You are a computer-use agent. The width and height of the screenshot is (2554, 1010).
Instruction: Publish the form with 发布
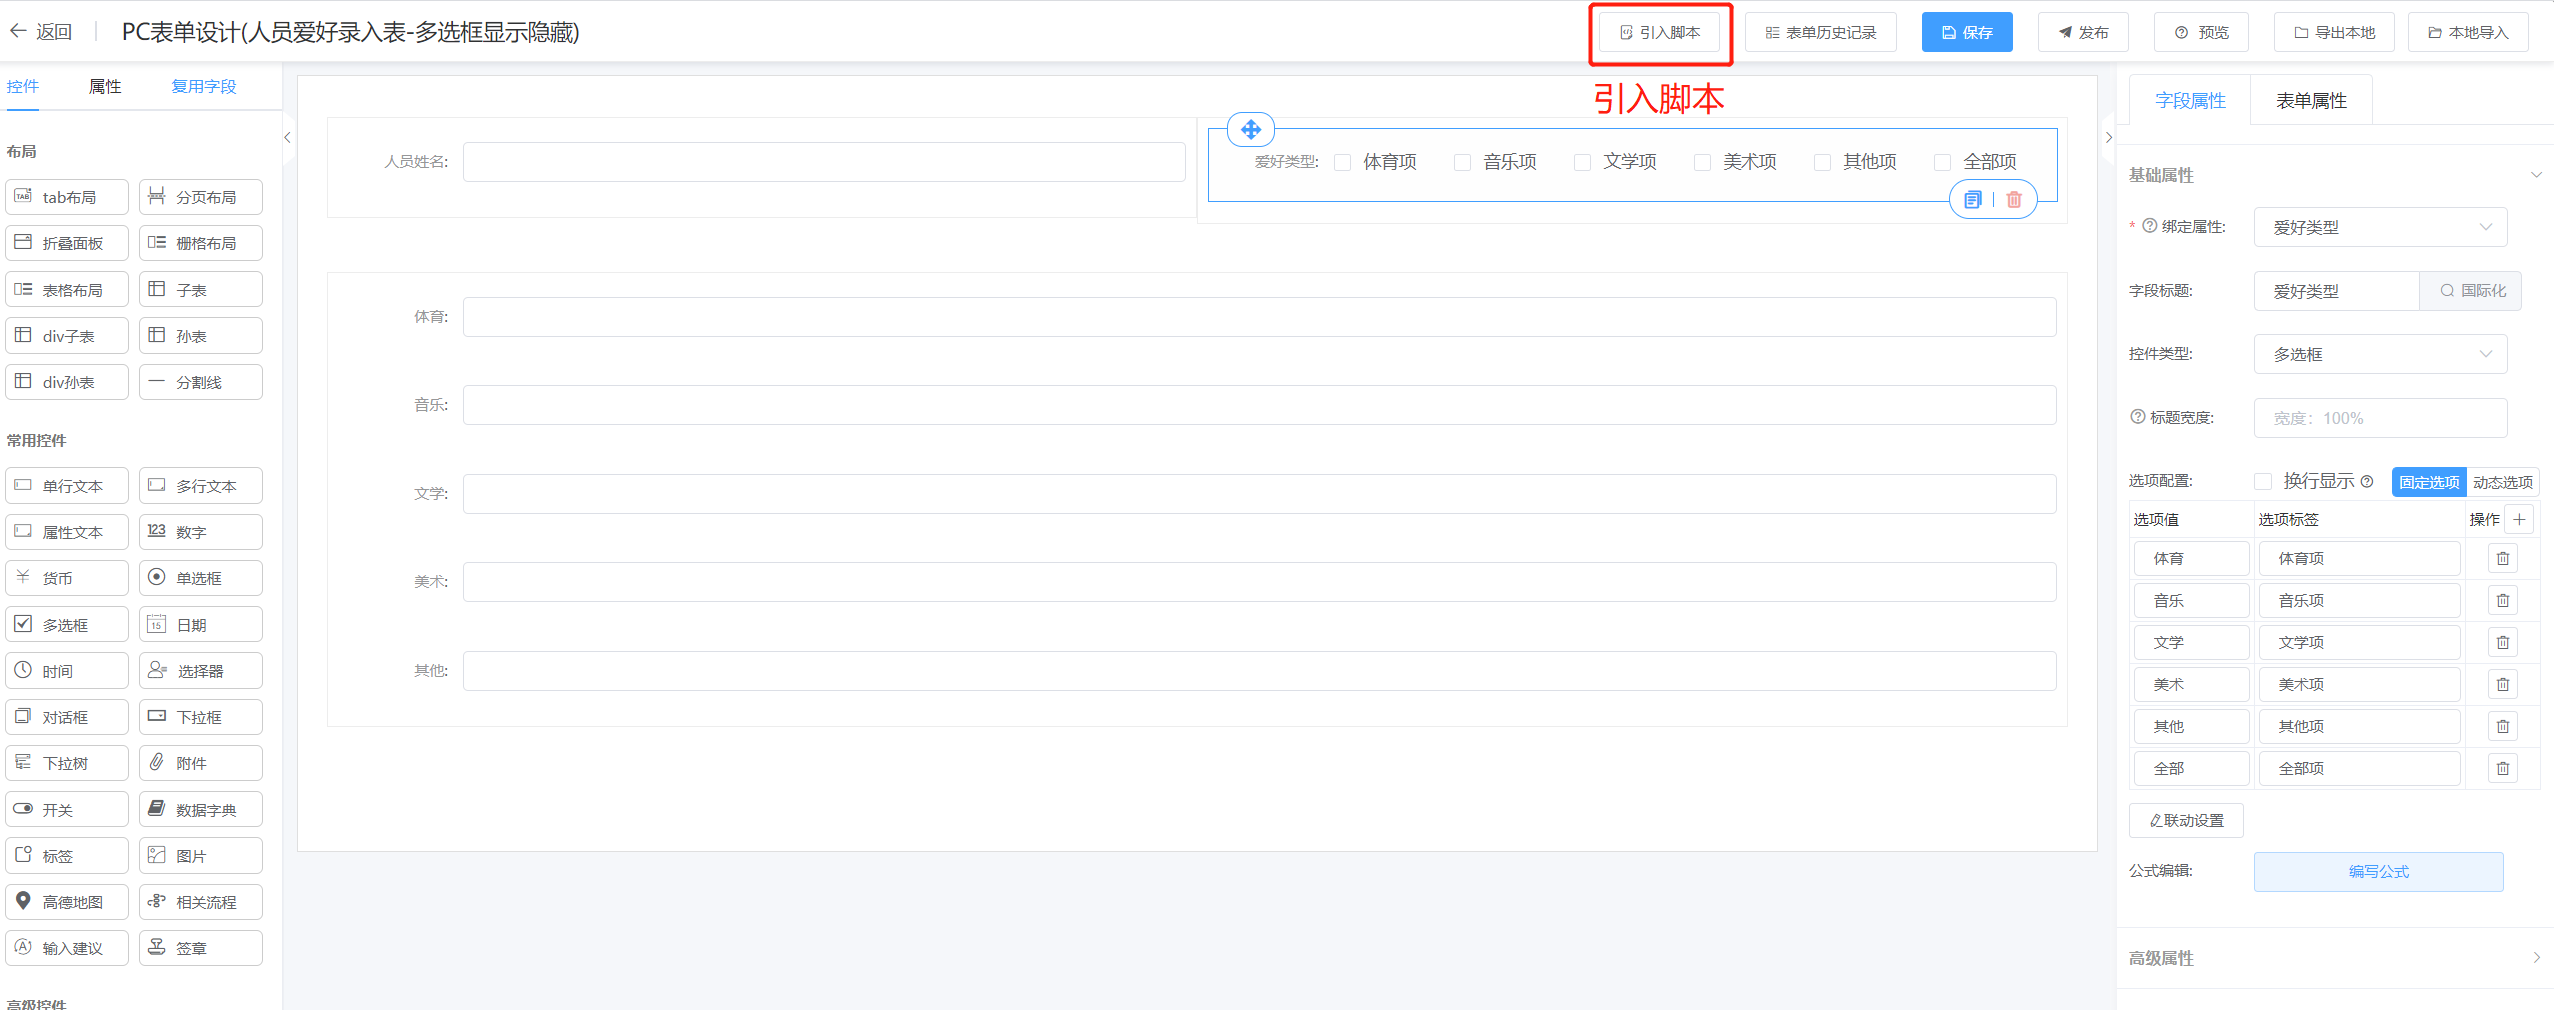click(2083, 32)
